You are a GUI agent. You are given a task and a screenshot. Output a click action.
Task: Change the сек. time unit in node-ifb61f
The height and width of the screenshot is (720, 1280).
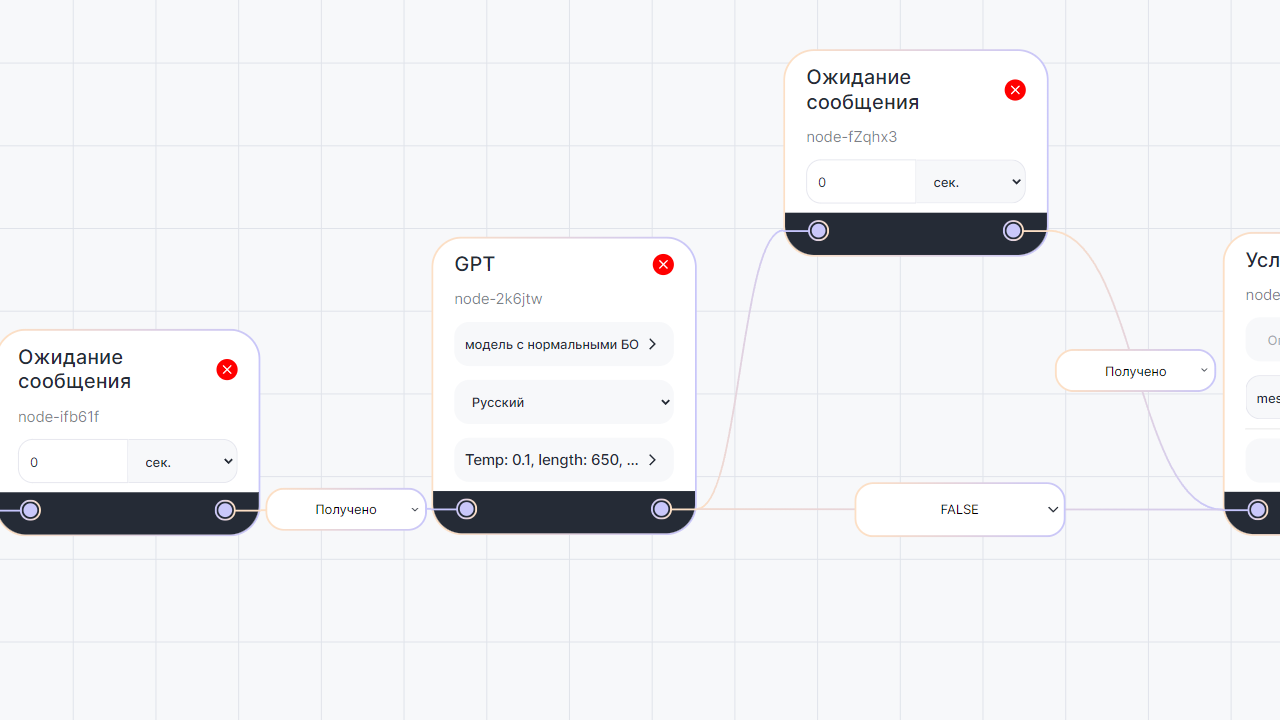point(183,461)
